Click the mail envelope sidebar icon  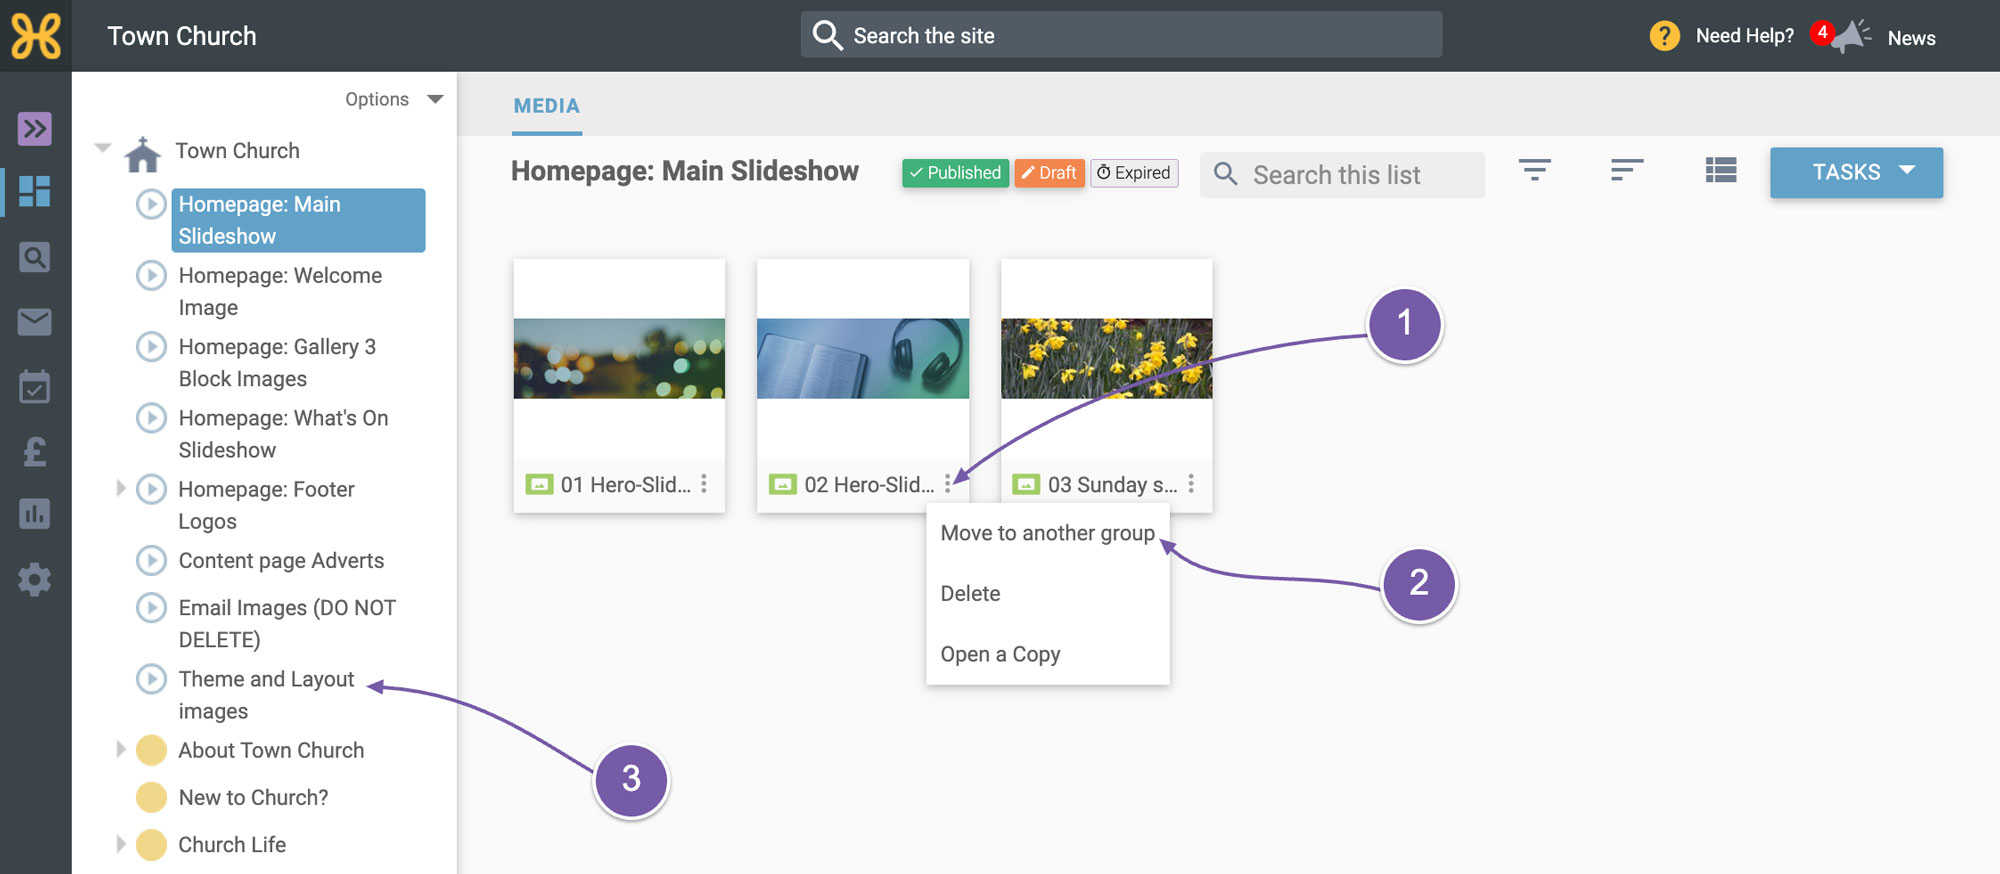coord(34,322)
